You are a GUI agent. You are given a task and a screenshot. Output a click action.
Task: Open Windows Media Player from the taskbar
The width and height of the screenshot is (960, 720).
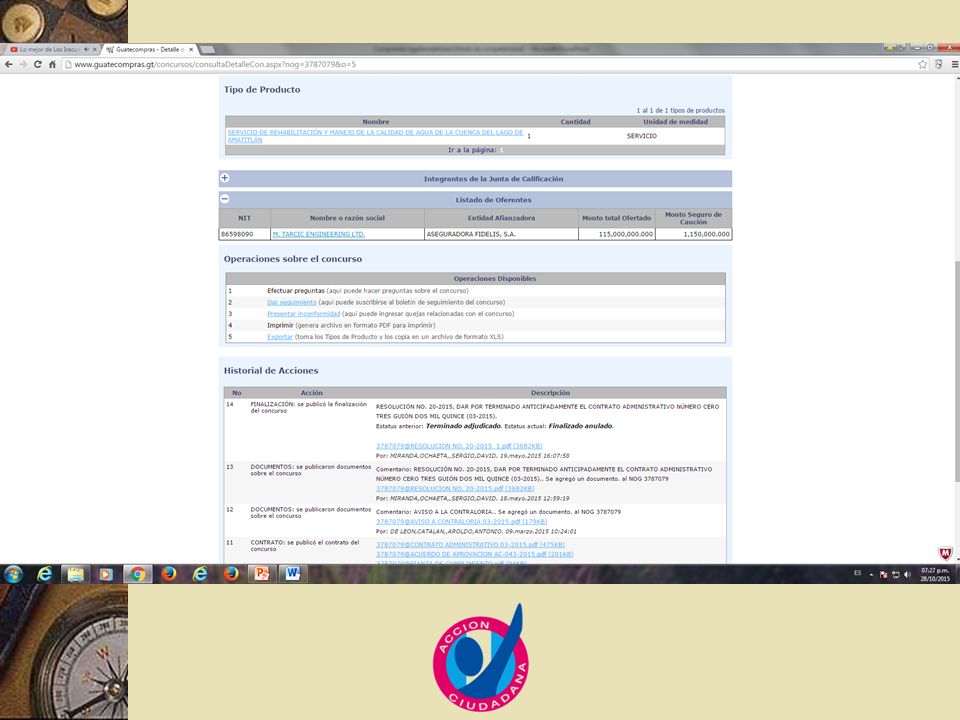pos(106,574)
